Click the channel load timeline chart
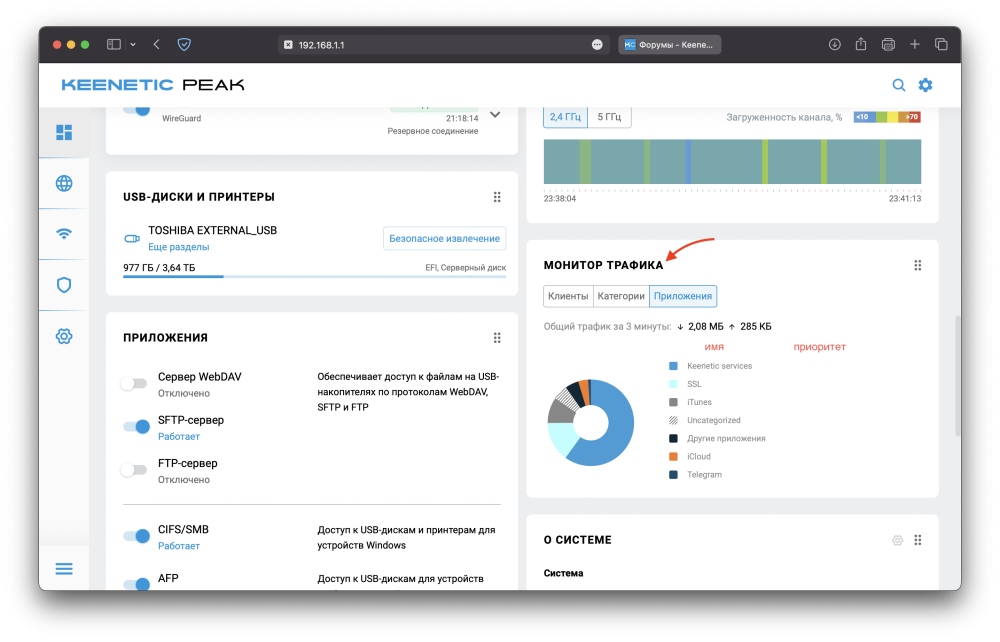Viewport: 1000px width, 642px height. [732, 162]
